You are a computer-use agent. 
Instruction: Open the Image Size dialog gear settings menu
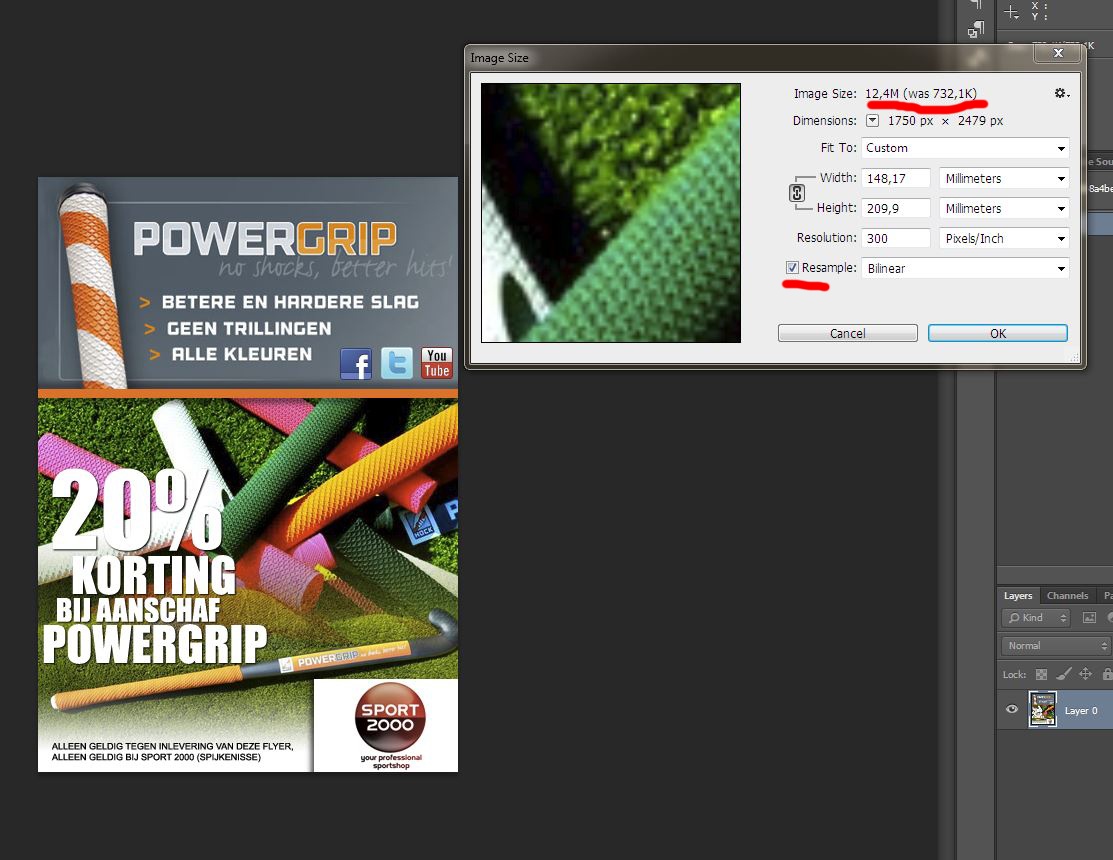[1061, 94]
